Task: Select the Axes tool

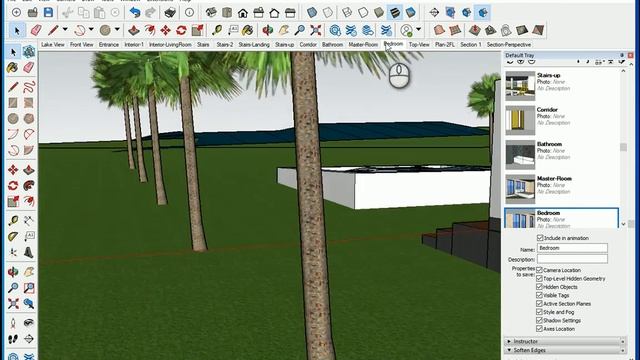Action: click(x=13, y=253)
